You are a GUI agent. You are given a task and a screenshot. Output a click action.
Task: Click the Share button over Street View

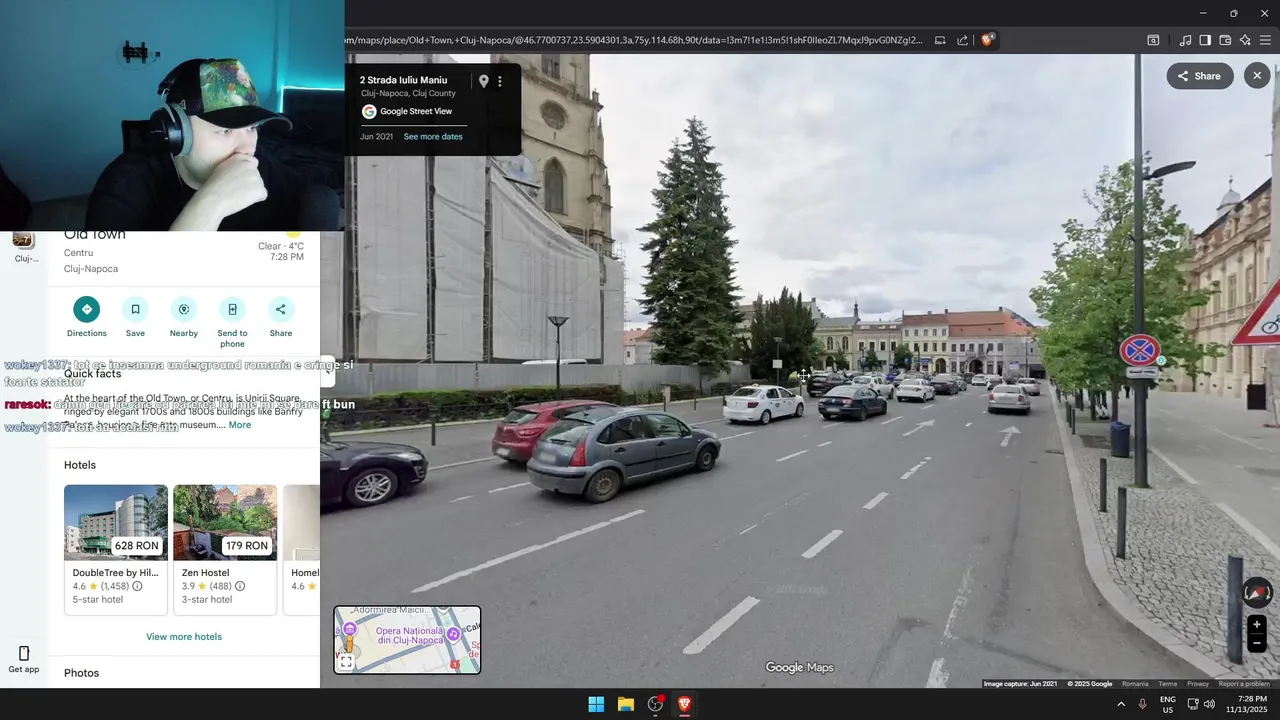pyautogui.click(x=1200, y=76)
